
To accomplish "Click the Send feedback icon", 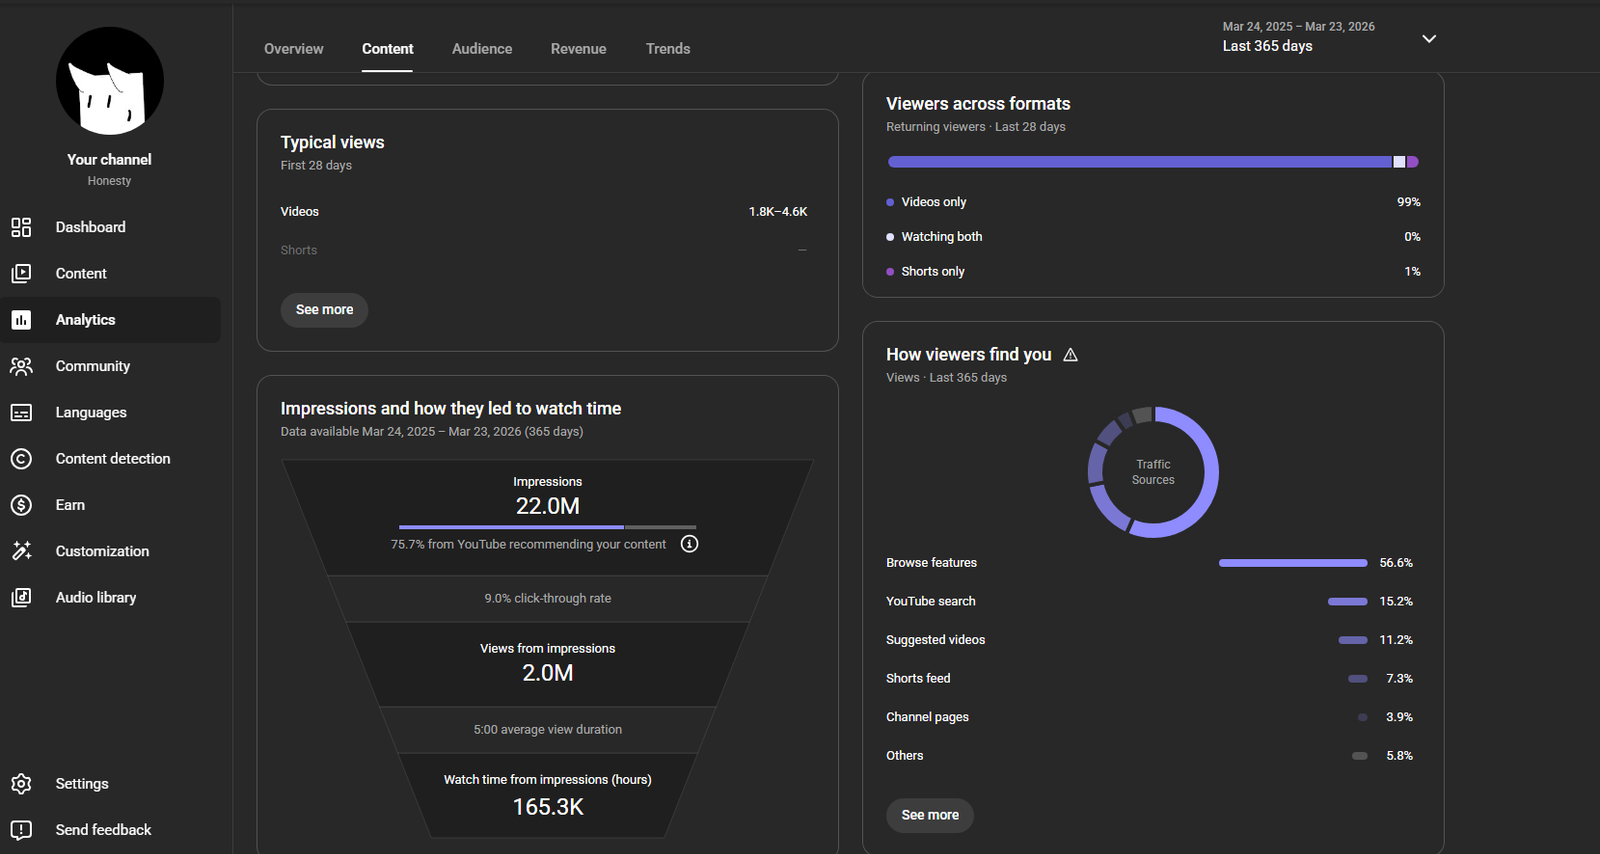I will point(21,830).
